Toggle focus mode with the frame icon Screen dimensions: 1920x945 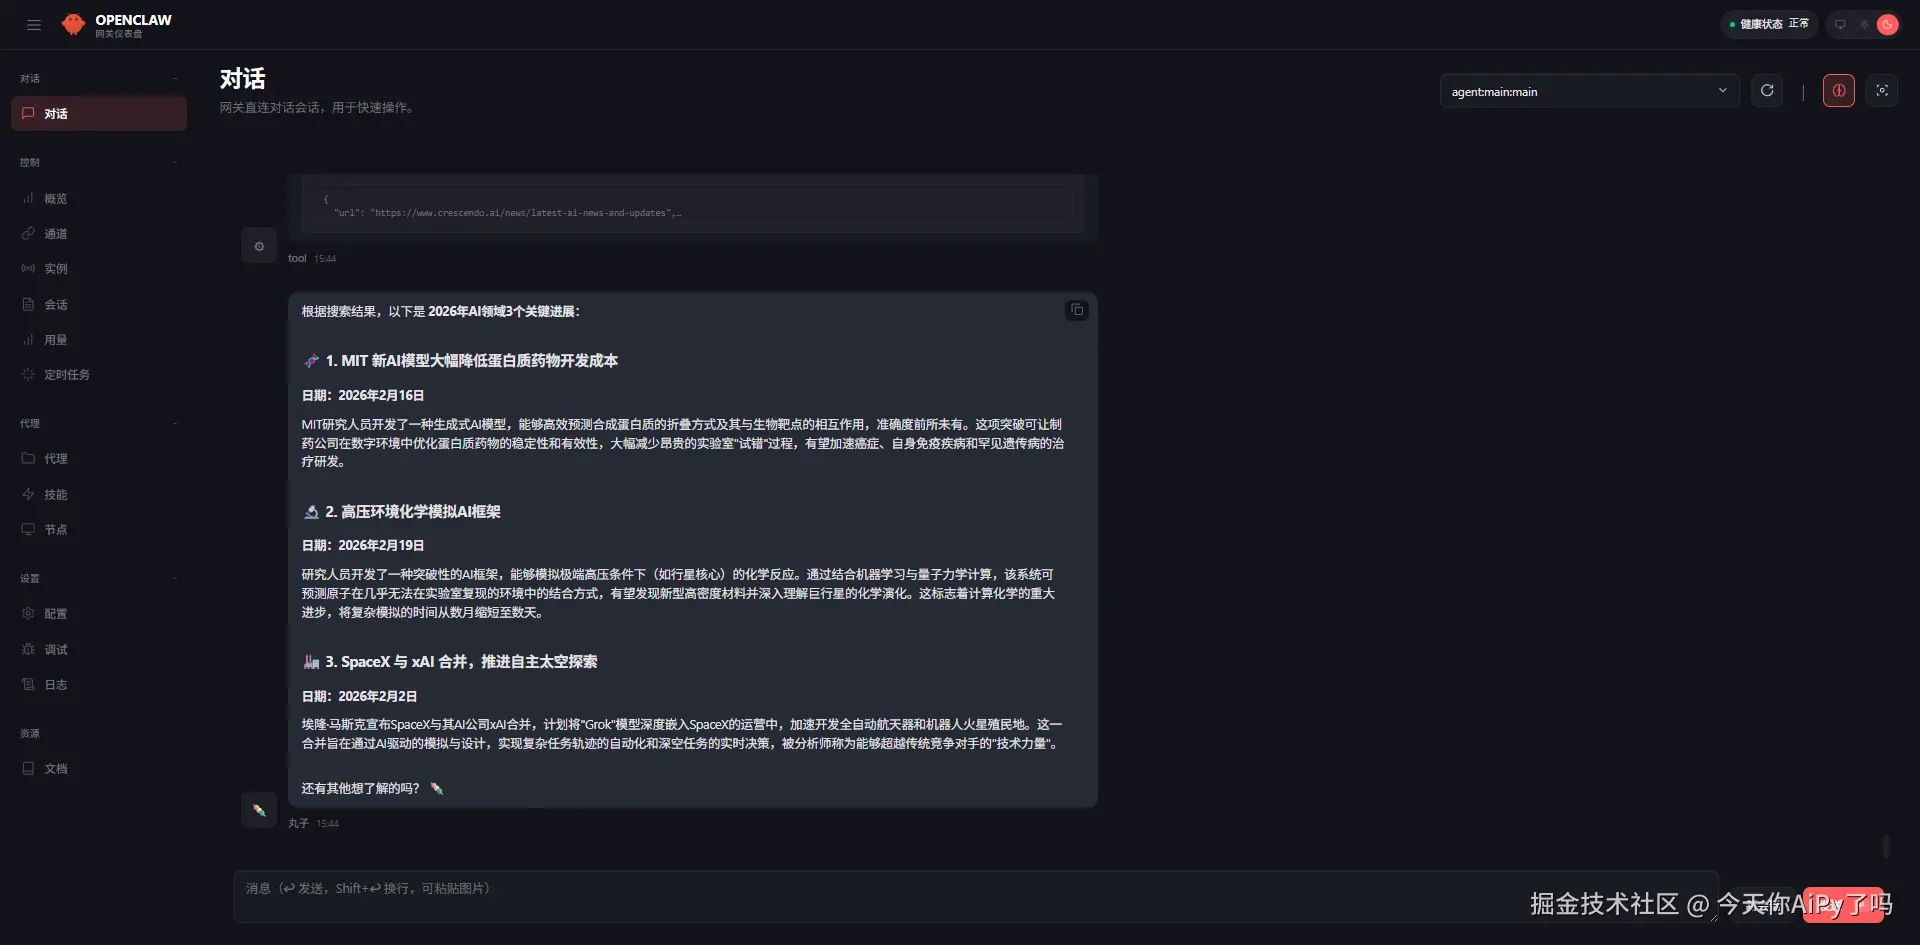(x=1882, y=91)
